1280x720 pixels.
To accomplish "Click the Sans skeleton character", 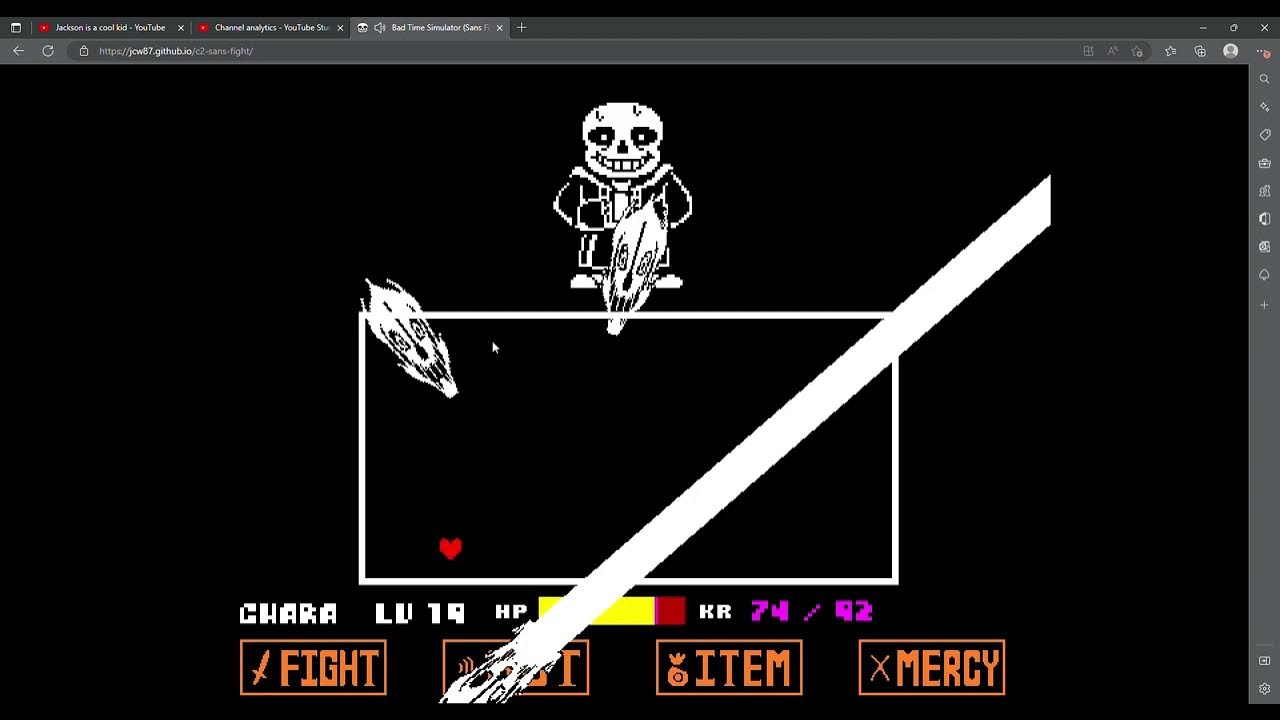I will coord(622,195).
